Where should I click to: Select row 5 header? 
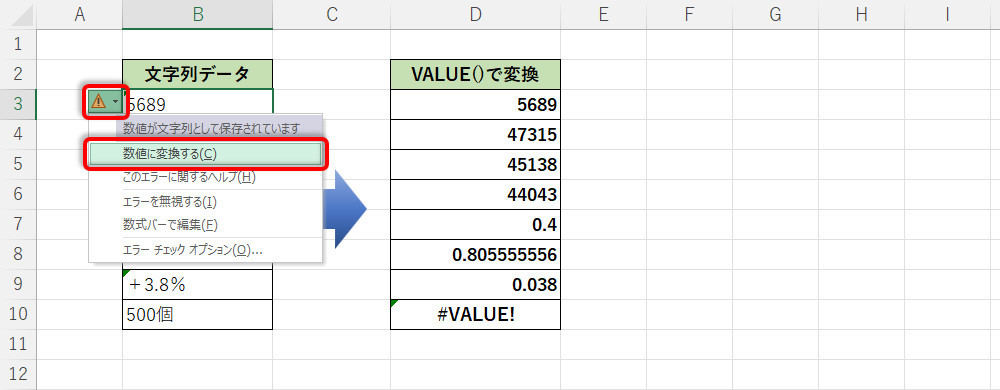click(18, 164)
